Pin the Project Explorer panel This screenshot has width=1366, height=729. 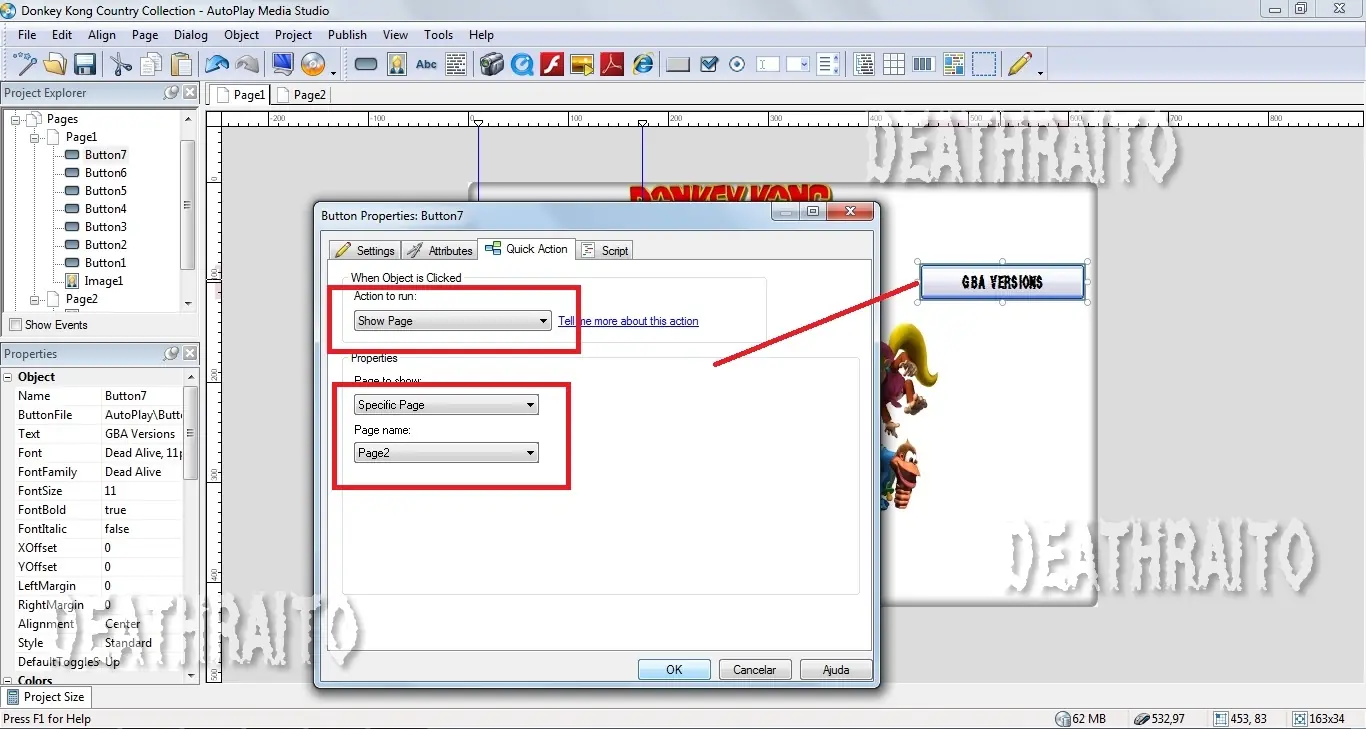171,93
